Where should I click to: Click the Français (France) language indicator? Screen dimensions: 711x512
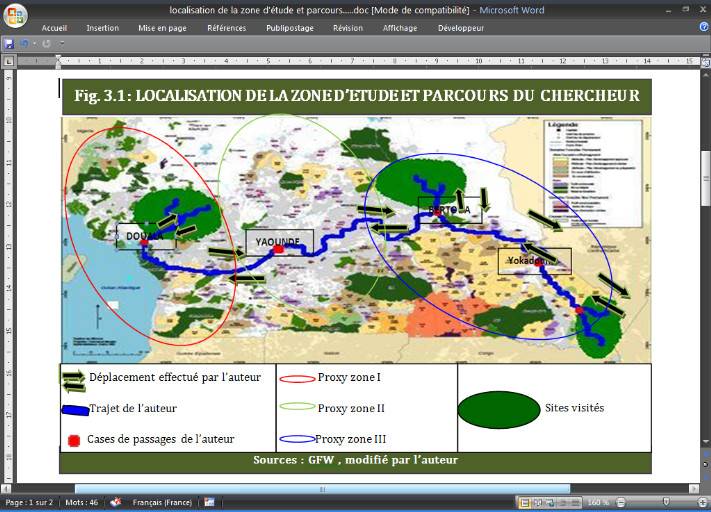163,502
